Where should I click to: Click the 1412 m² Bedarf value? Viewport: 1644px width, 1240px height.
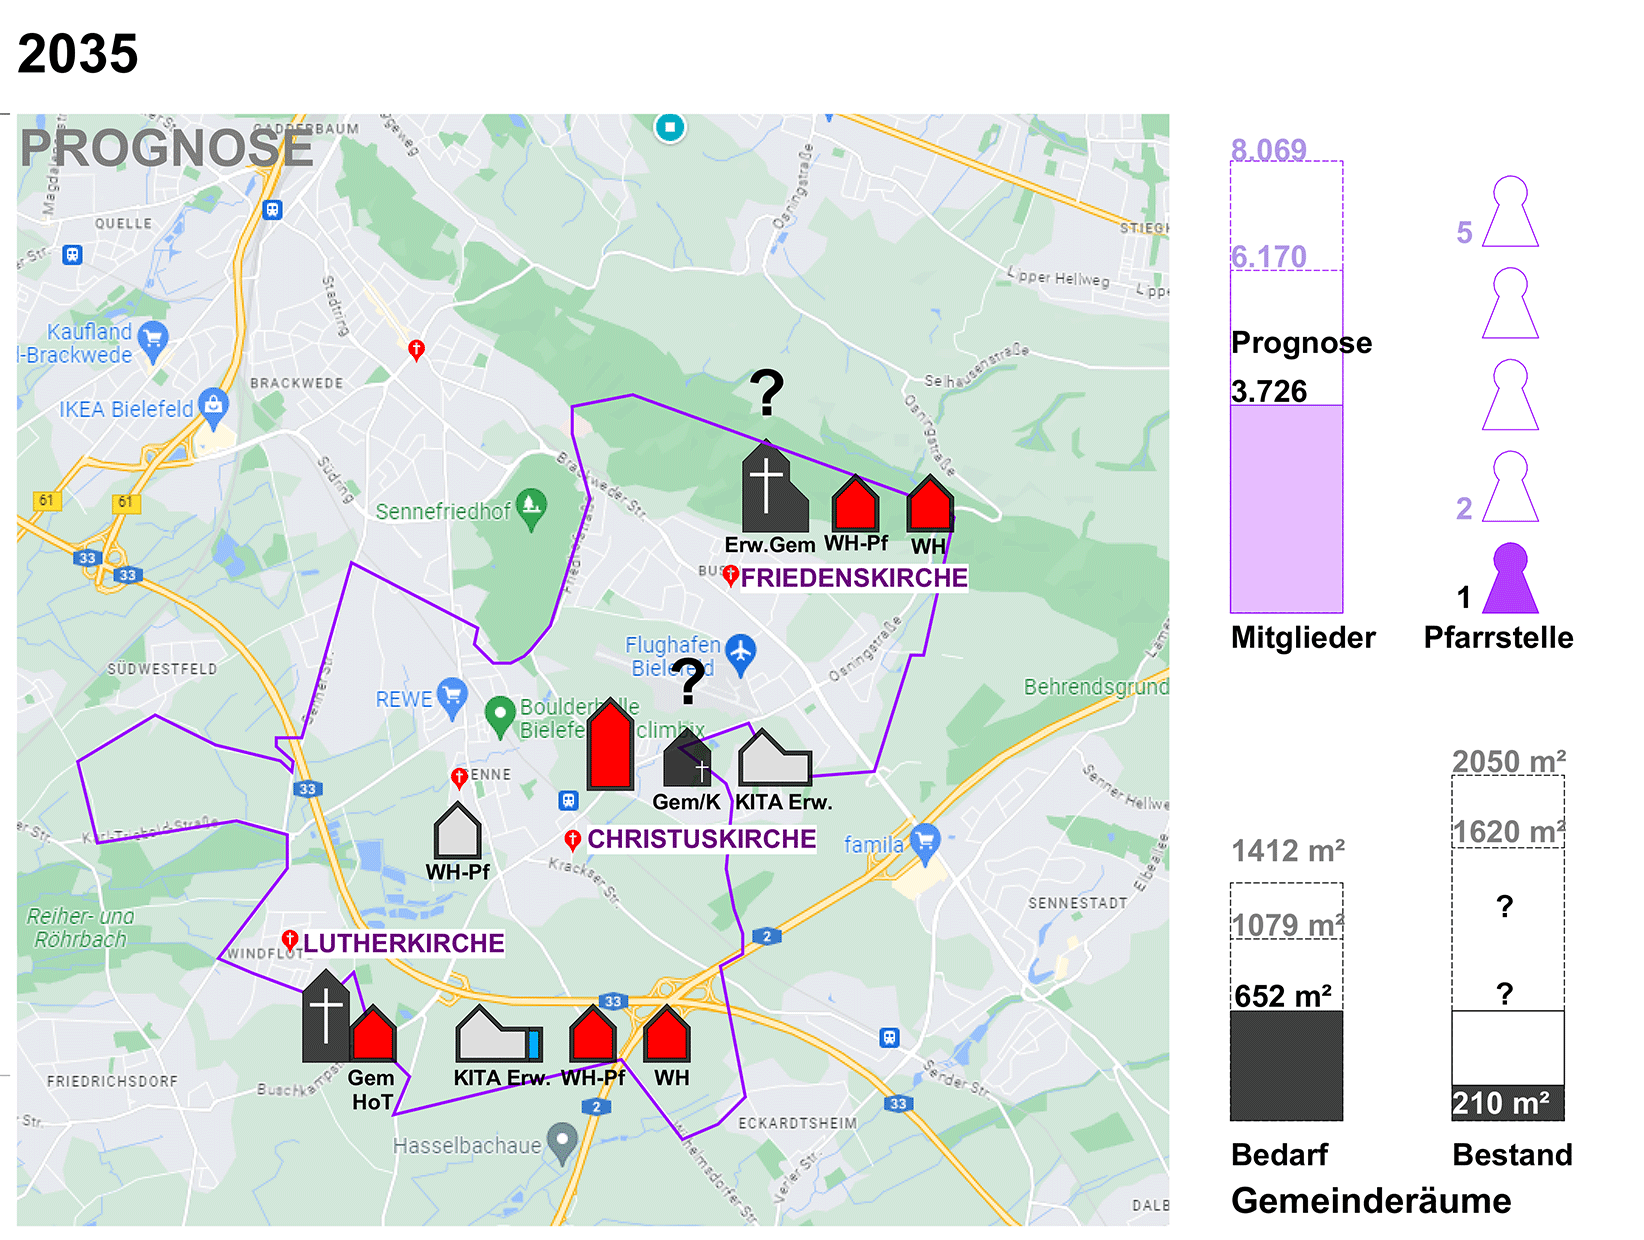(1288, 851)
